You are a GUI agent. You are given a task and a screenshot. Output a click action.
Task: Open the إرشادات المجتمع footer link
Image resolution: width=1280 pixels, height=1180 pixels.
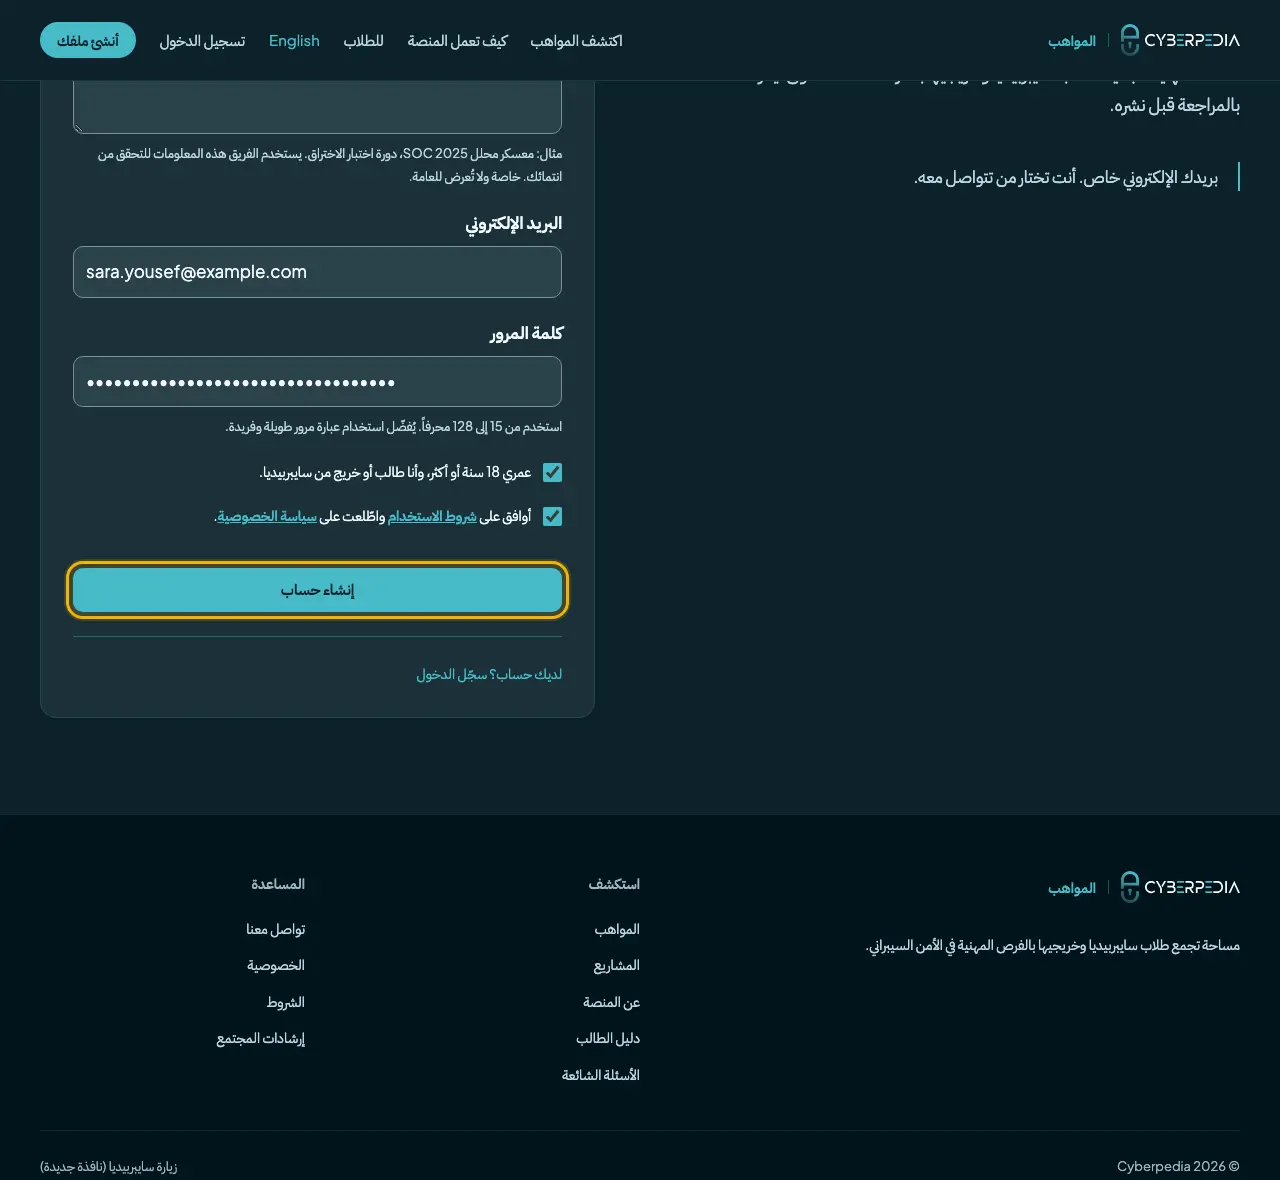pos(260,1038)
